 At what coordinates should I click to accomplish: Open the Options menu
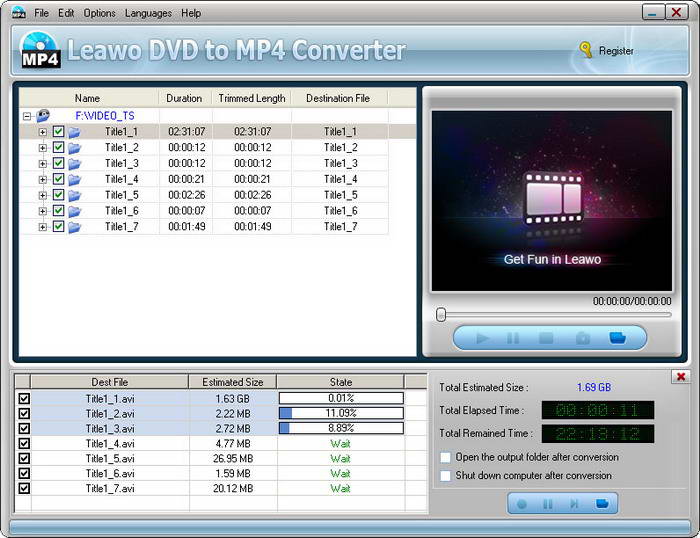pos(100,13)
